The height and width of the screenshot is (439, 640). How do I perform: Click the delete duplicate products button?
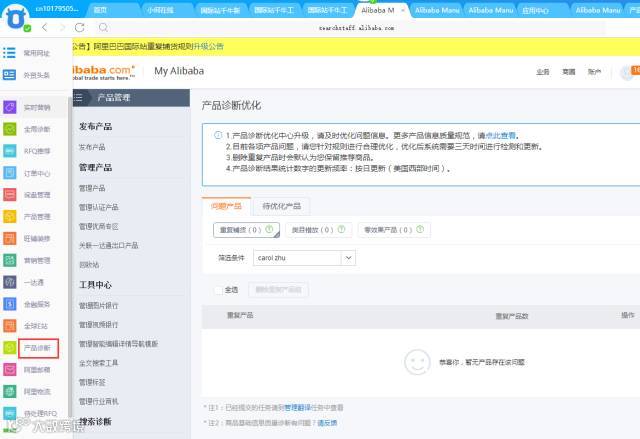pyautogui.click(x=278, y=290)
